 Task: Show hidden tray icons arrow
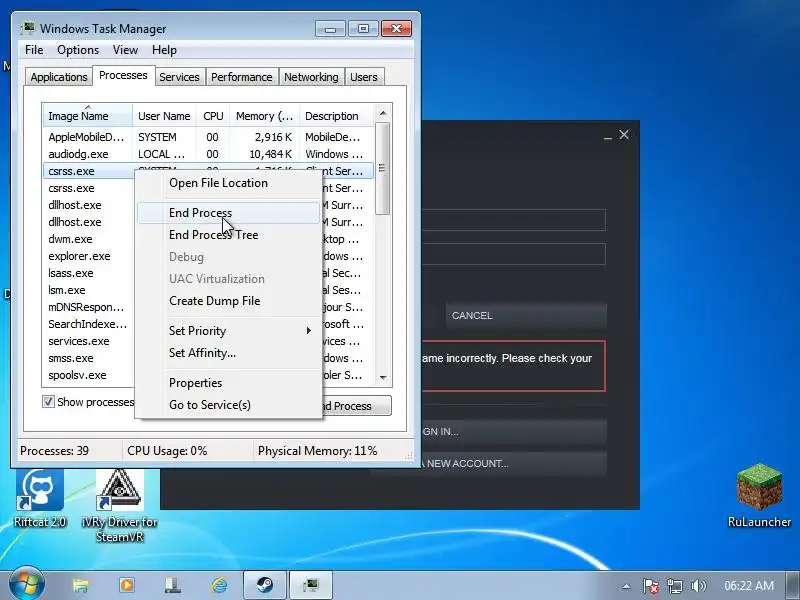pos(627,586)
